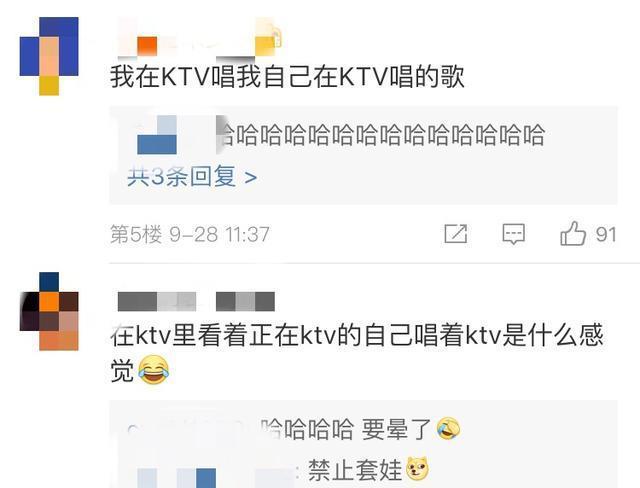Tap the share icon on 5th floor comment

pyautogui.click(x=456, y=234)
